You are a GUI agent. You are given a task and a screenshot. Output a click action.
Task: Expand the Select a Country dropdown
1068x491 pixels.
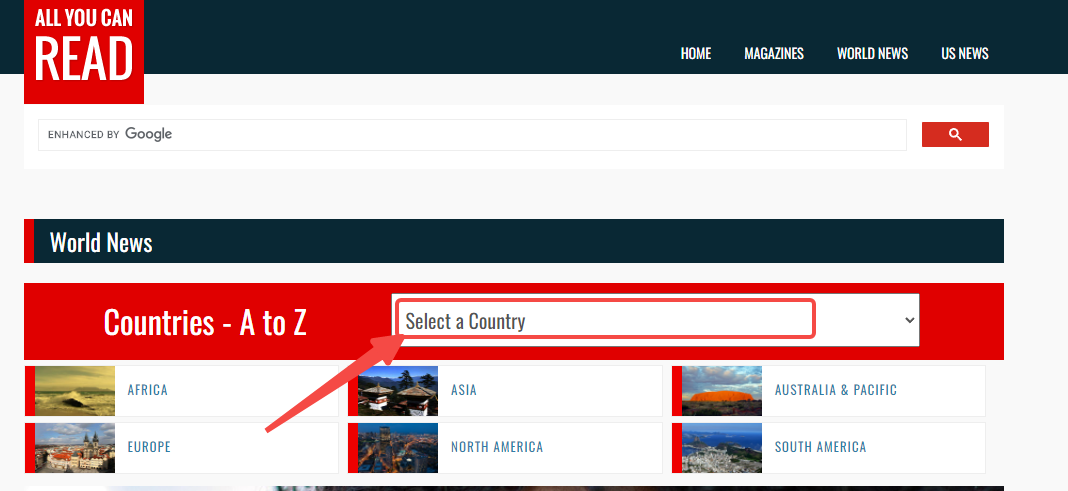click(x=655, y=320)
